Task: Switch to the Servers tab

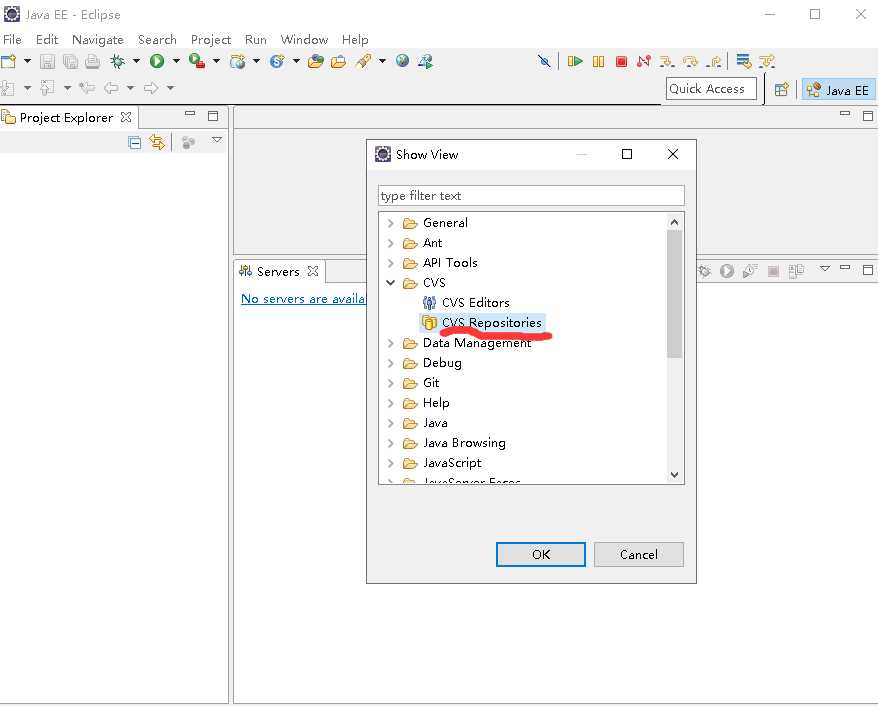Action: (x=278, y=272)
